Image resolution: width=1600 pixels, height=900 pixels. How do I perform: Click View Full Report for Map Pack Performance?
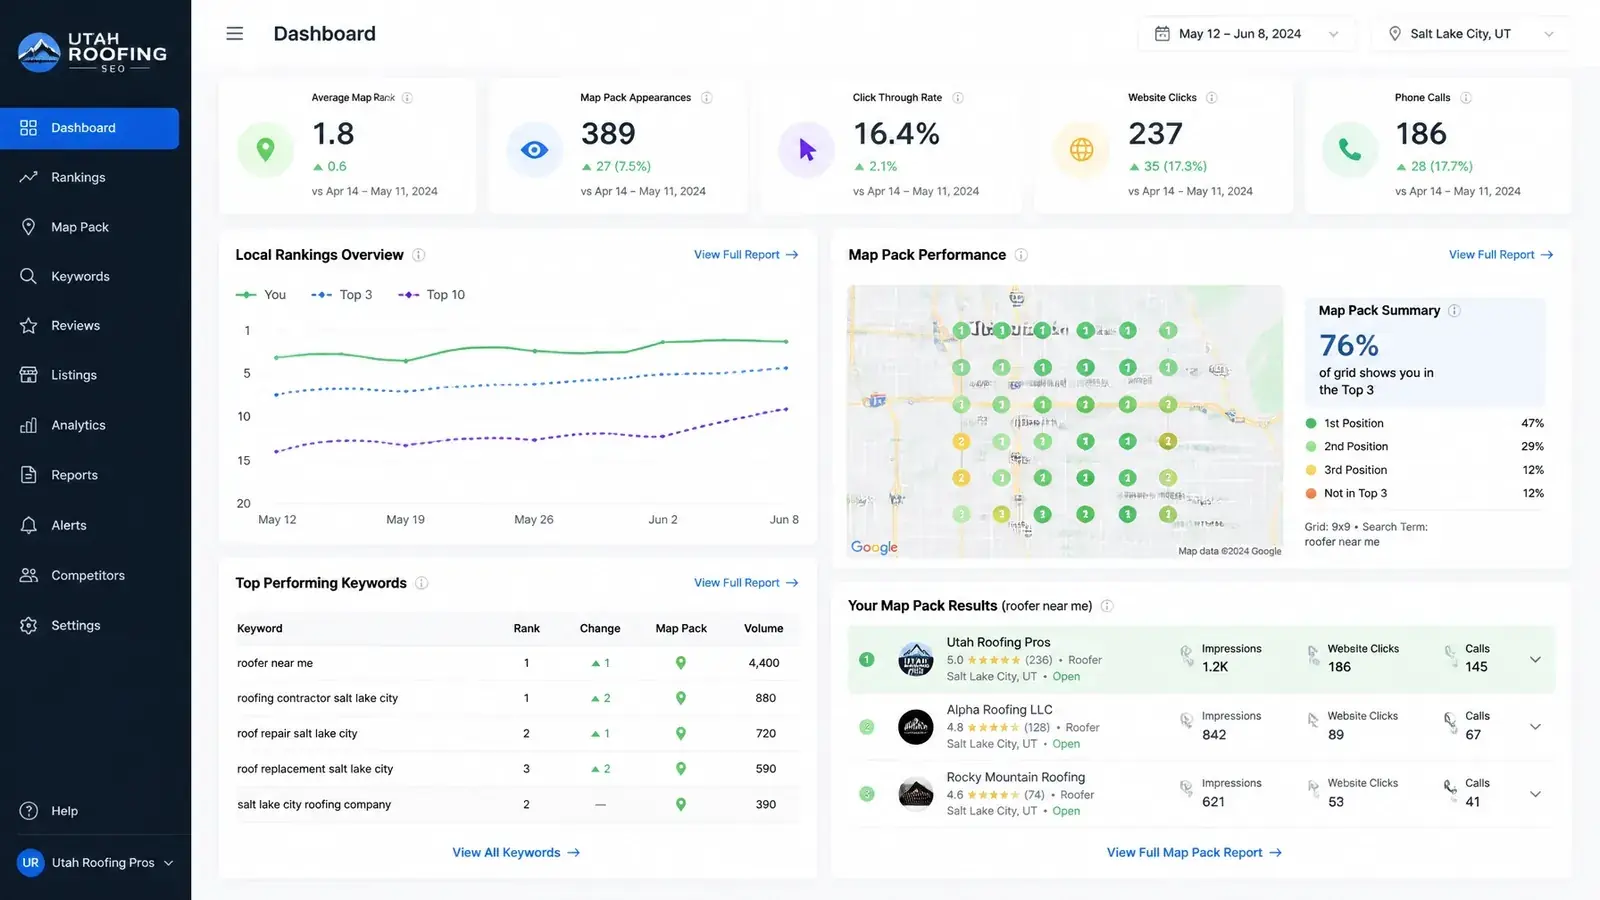tap(1501, 255)
